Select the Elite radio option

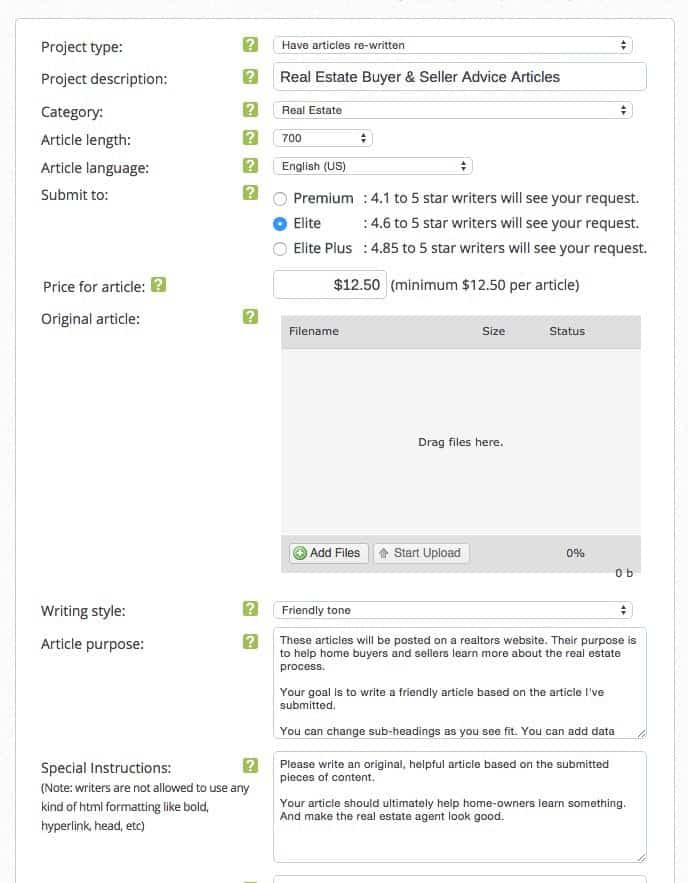(280, 224)
